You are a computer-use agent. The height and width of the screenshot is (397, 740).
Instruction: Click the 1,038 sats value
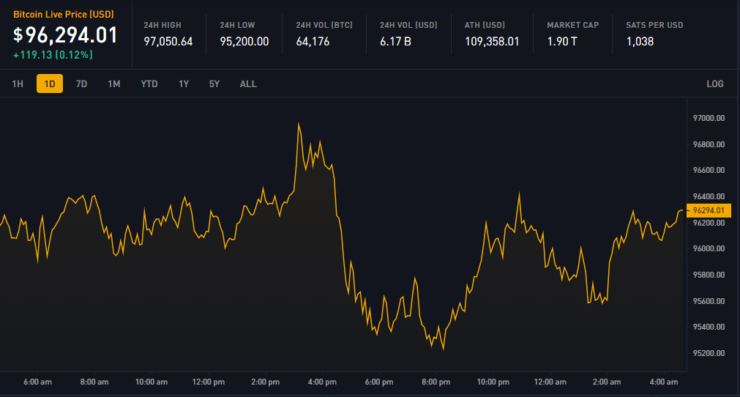tap(640, 42)
